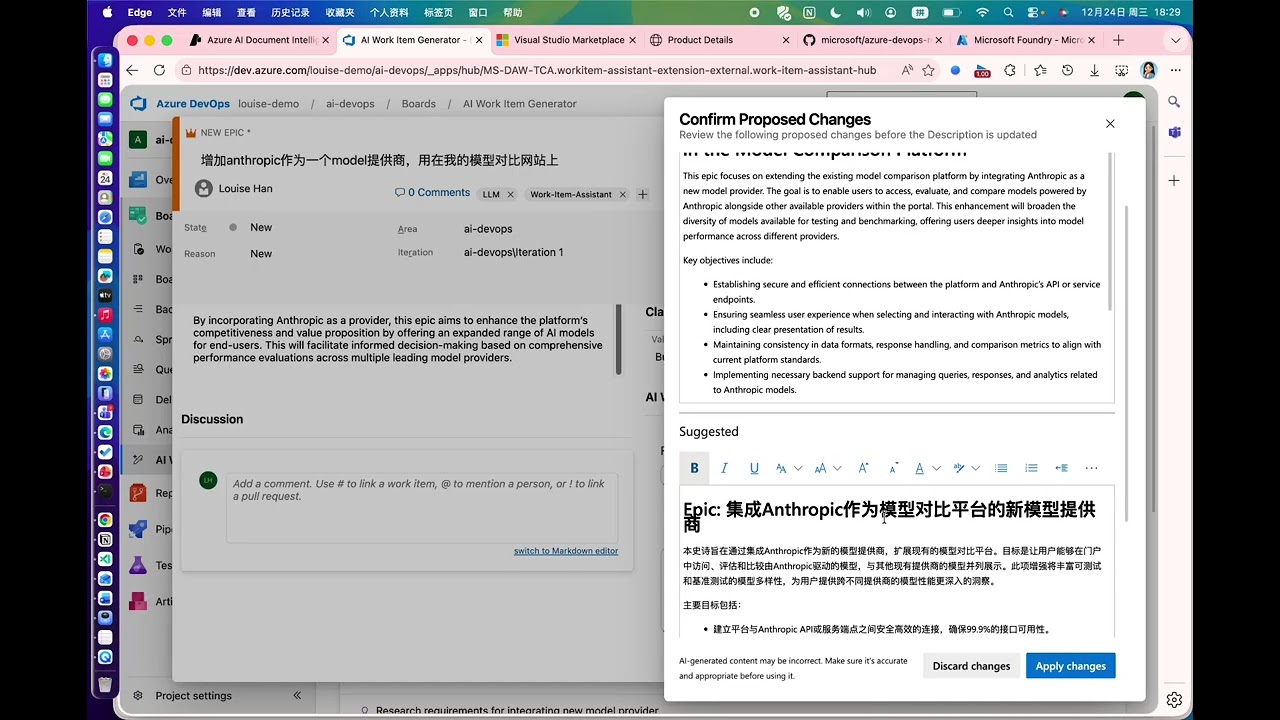The image size is (1280, 720).
Task: Click the Add a comment text box
Action: click(x=422, y=508)
